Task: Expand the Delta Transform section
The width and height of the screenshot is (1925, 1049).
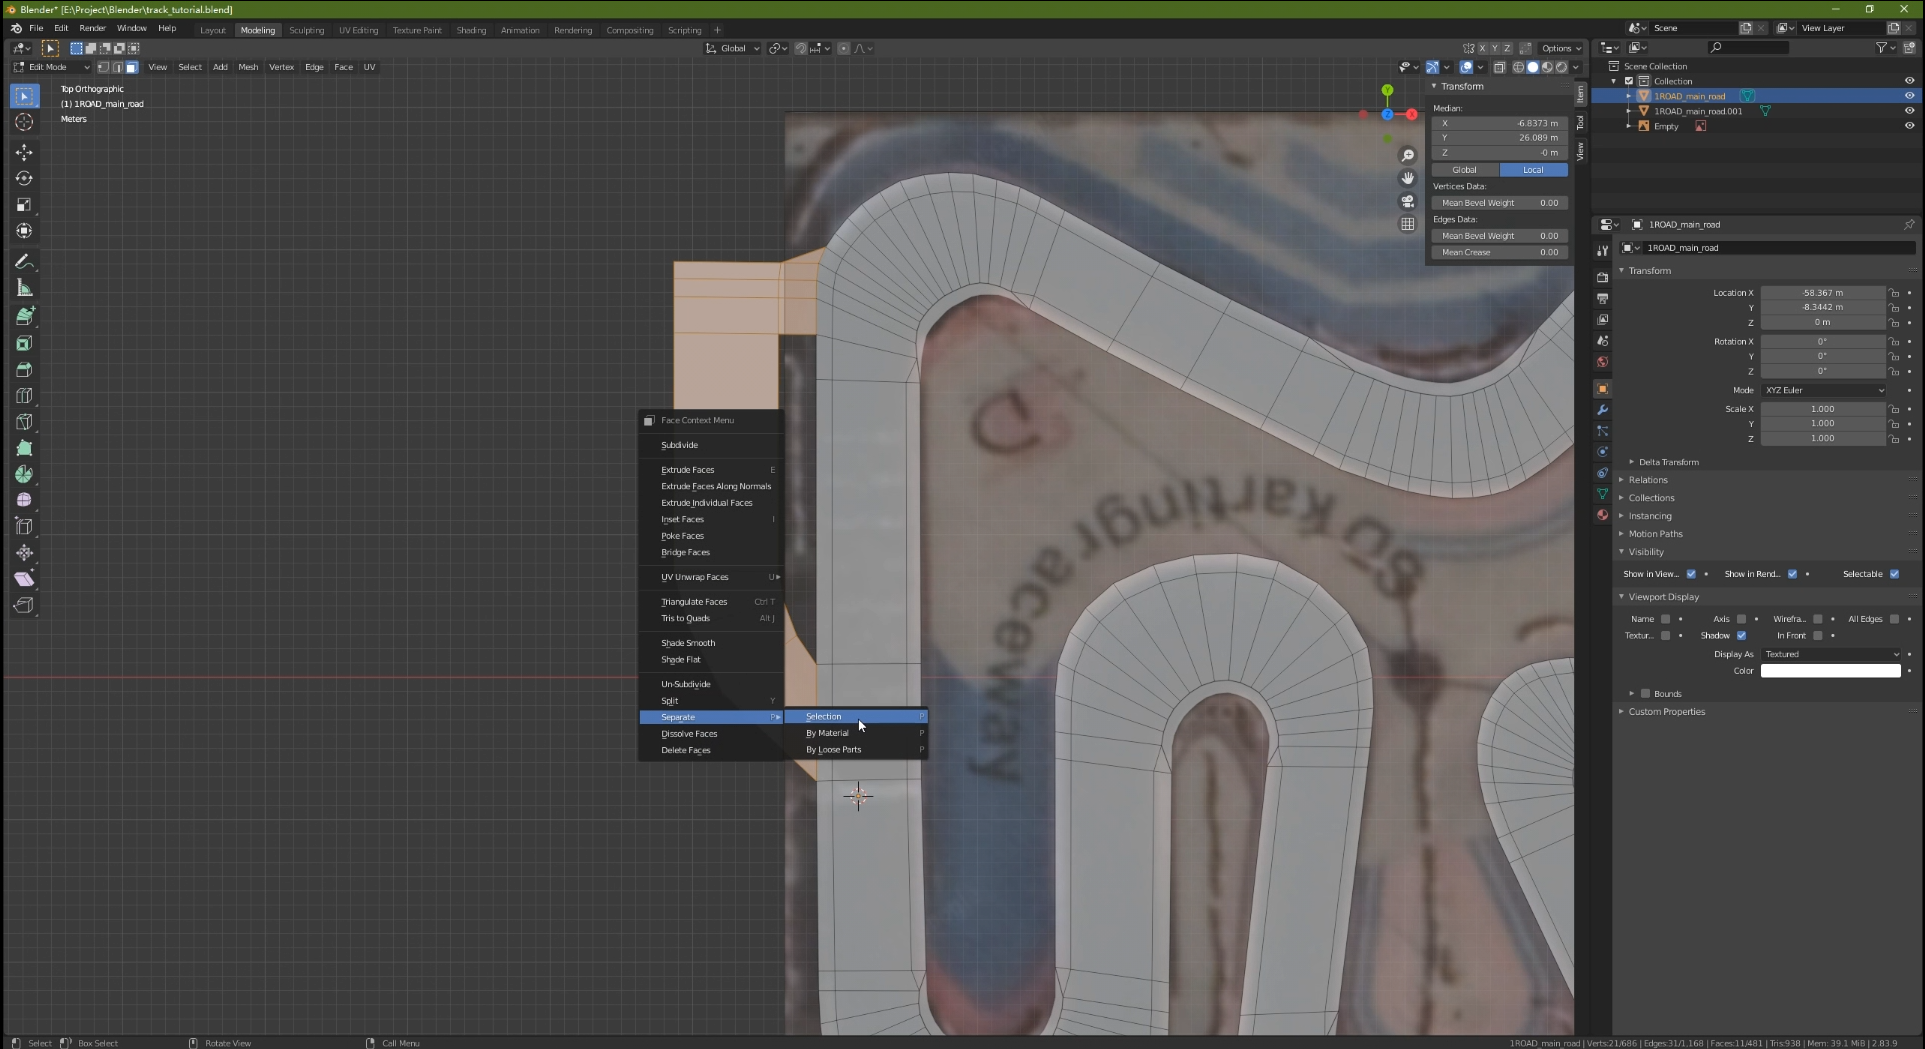Action: click(x=1668, y=462)
